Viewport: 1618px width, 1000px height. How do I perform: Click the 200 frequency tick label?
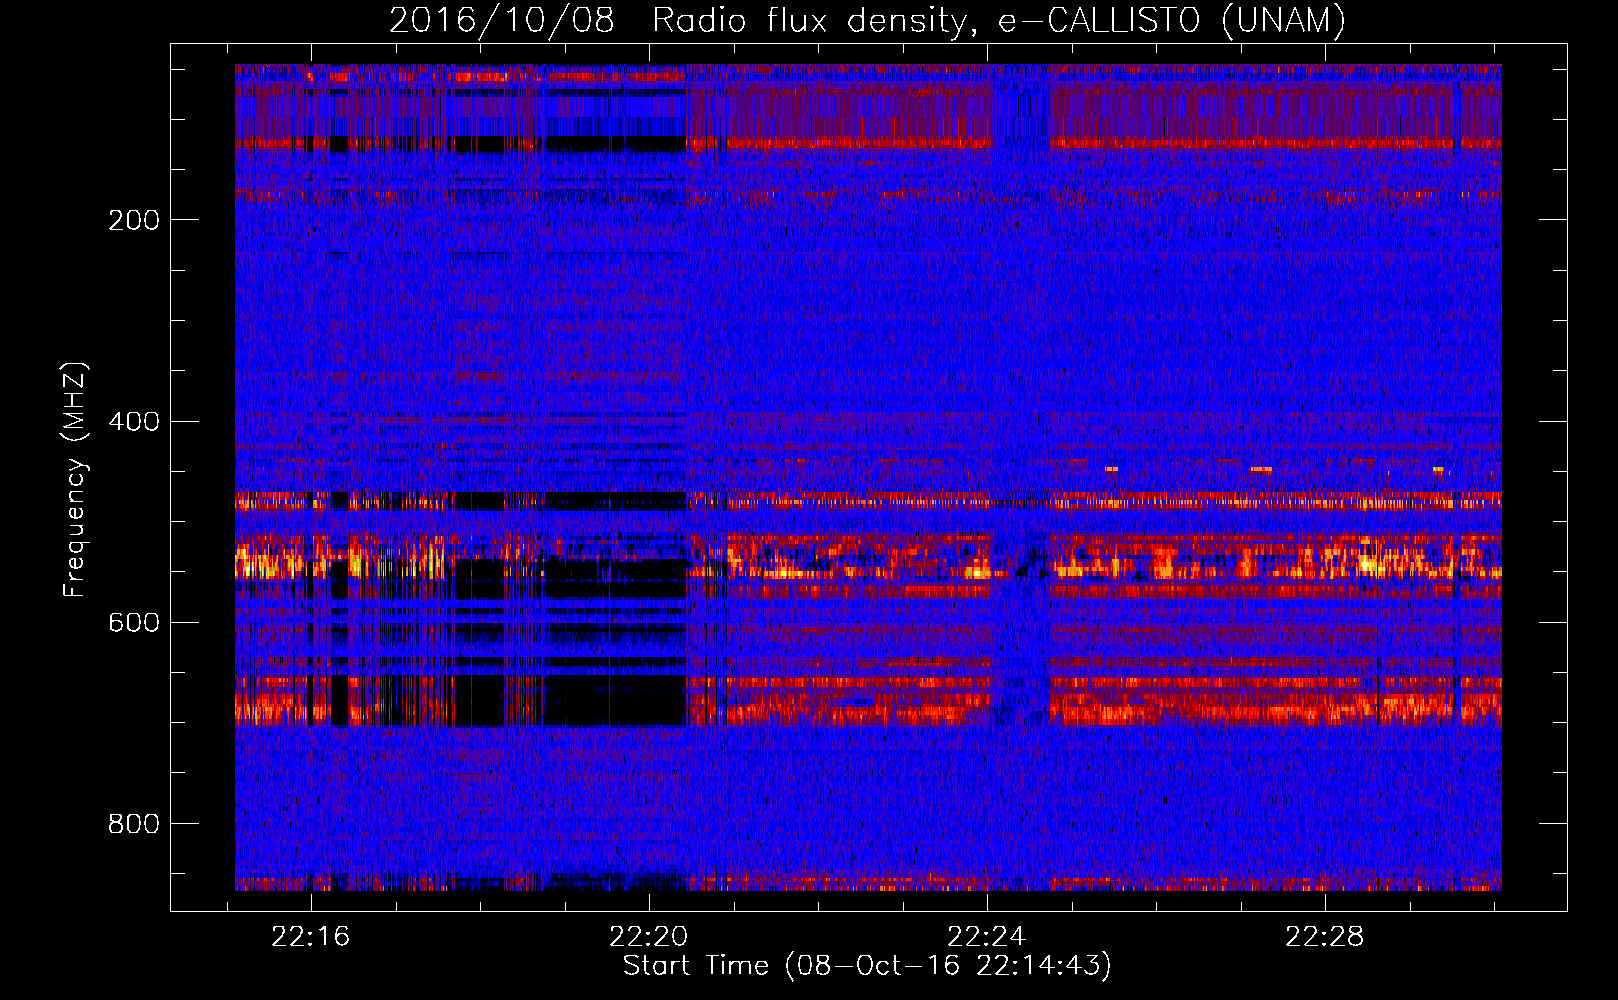tap(134, 220)
